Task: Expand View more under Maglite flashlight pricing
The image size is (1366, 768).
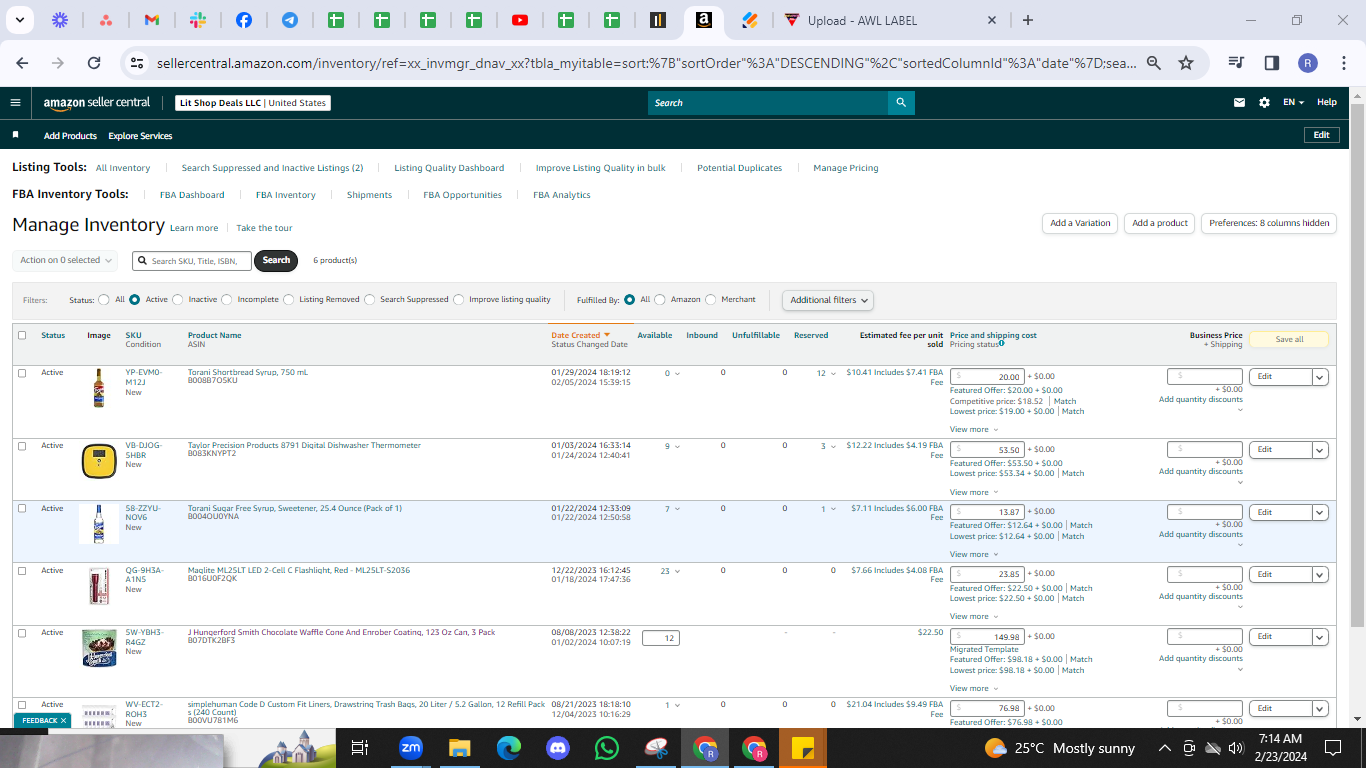Action: coord(973,616)
